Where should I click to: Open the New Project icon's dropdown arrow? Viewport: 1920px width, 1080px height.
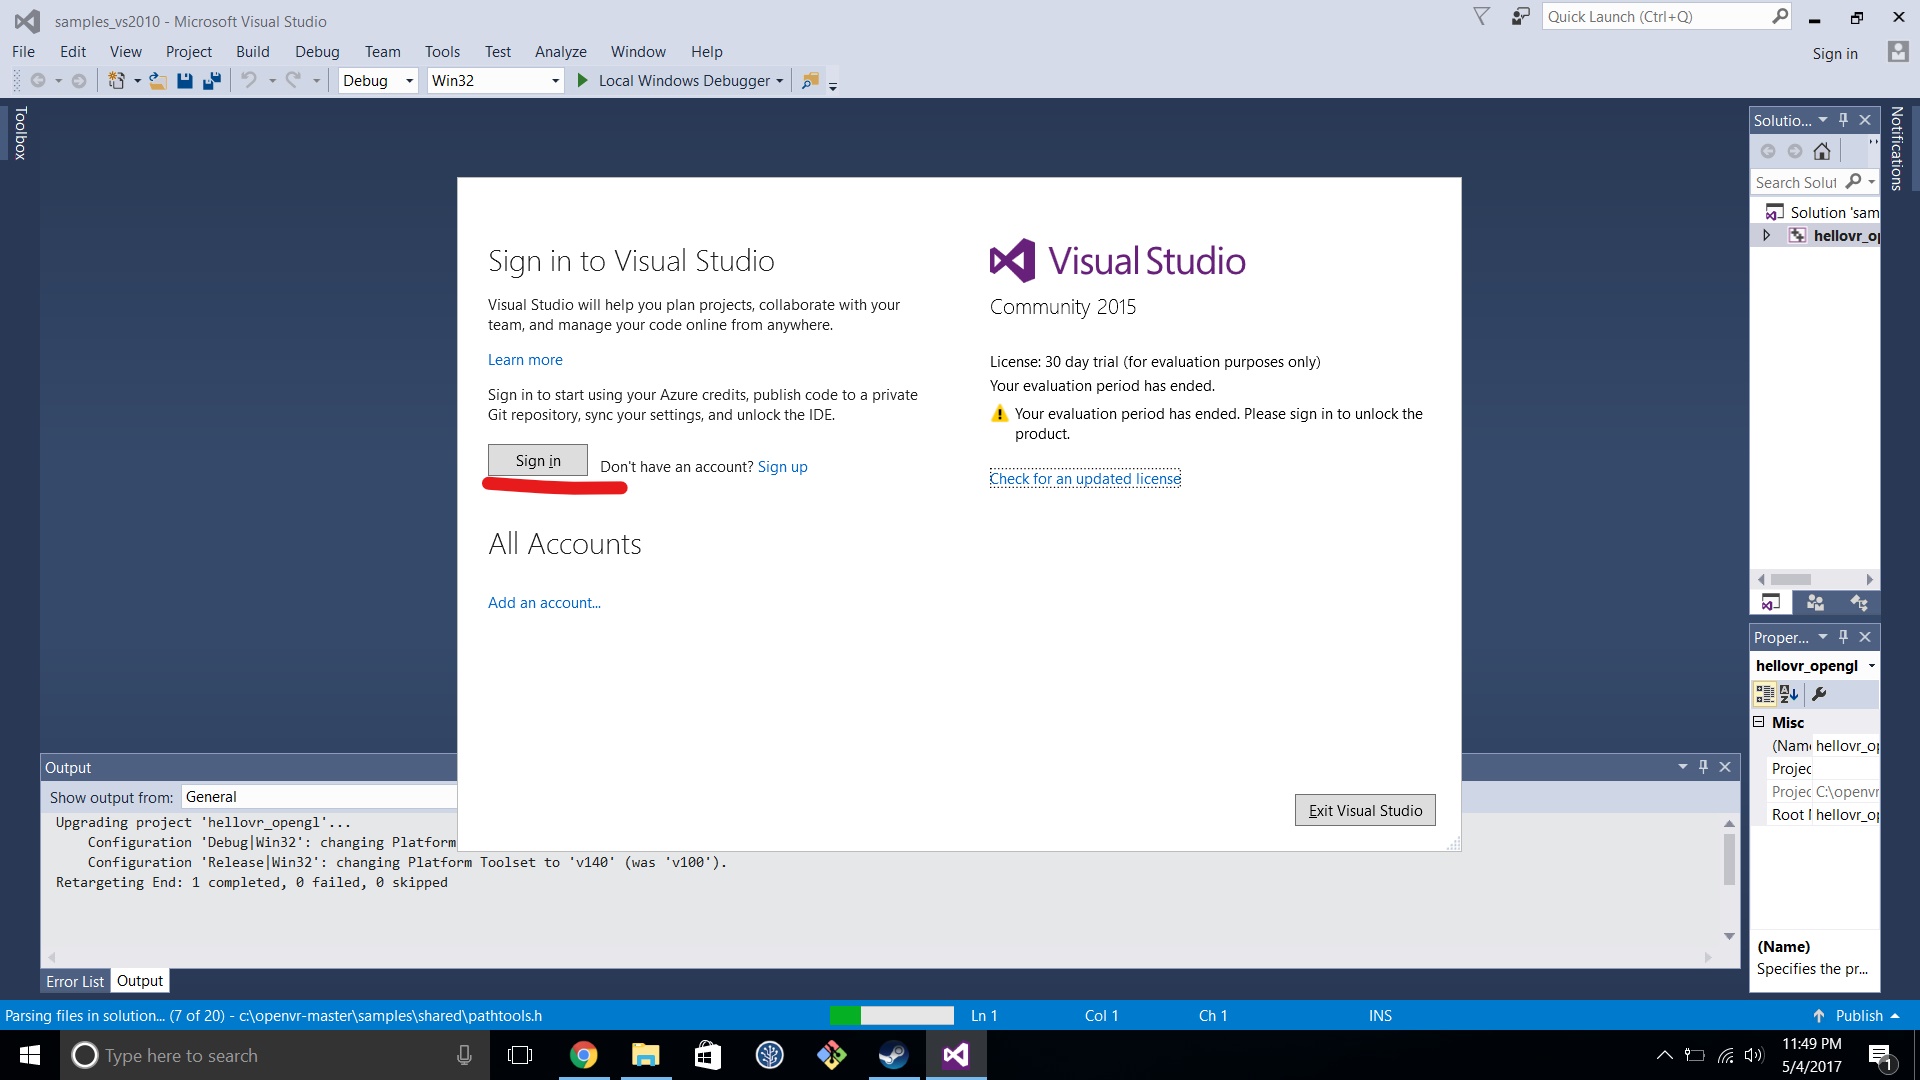137,81
